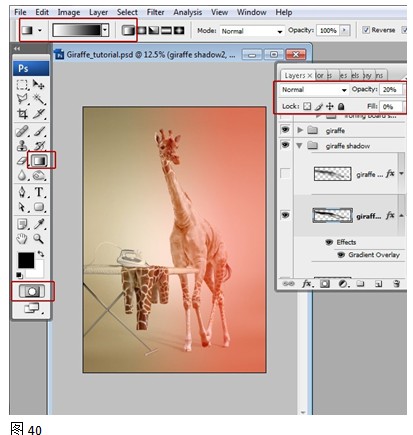The width and height of the screenshot is (413, 435).
Task: Hide the giraffe shadow group
Action: tap(285, 145)
